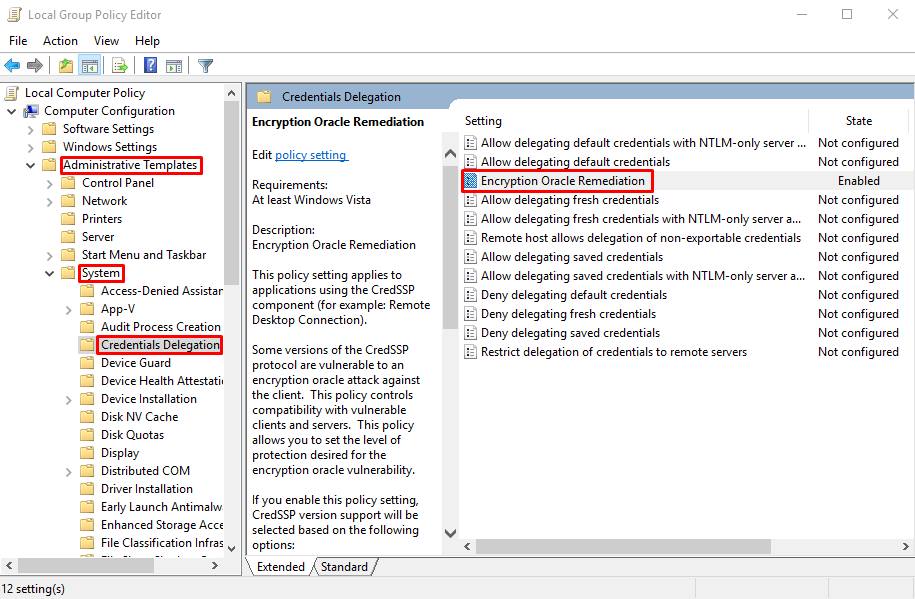Click the tree's horizontal scrollbar right arrow
The width and height of the screenshot is (915, 599).
click(215, 566)
